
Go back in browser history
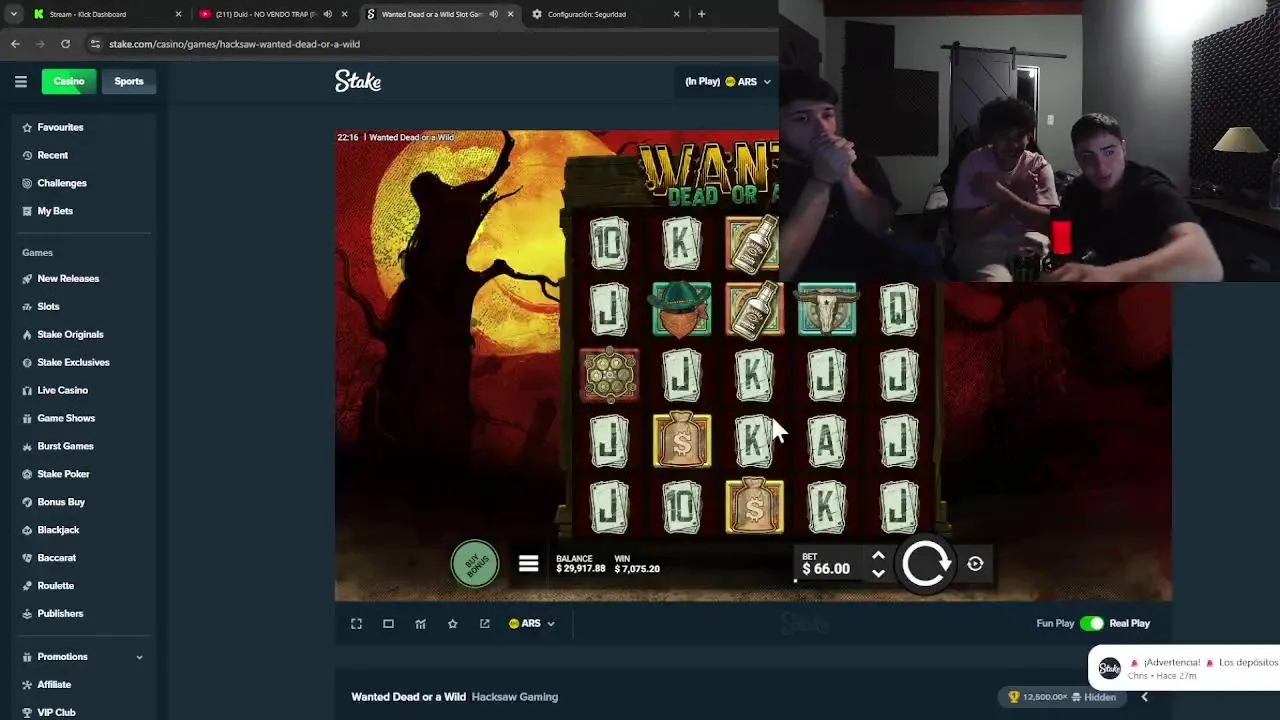(15, 44)
